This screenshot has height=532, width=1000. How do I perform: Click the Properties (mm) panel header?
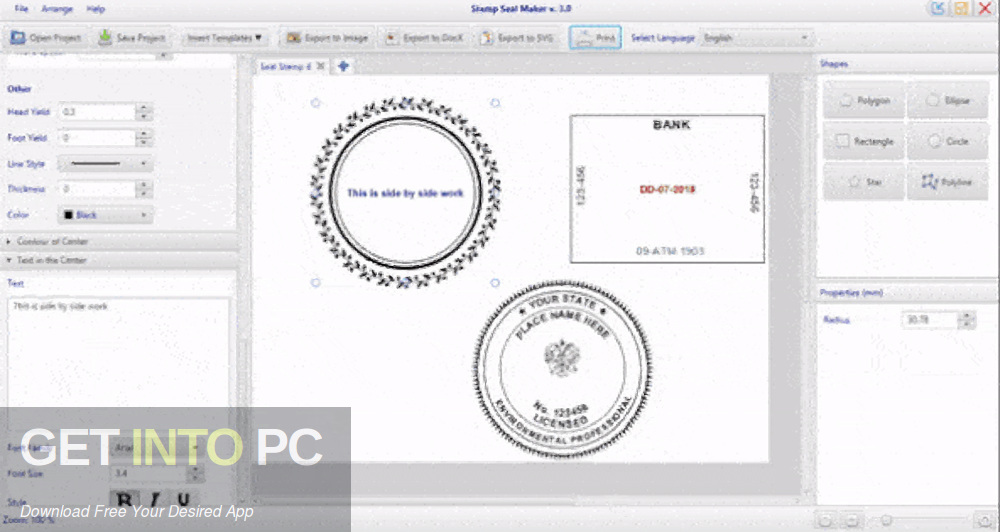click(907, 293)
